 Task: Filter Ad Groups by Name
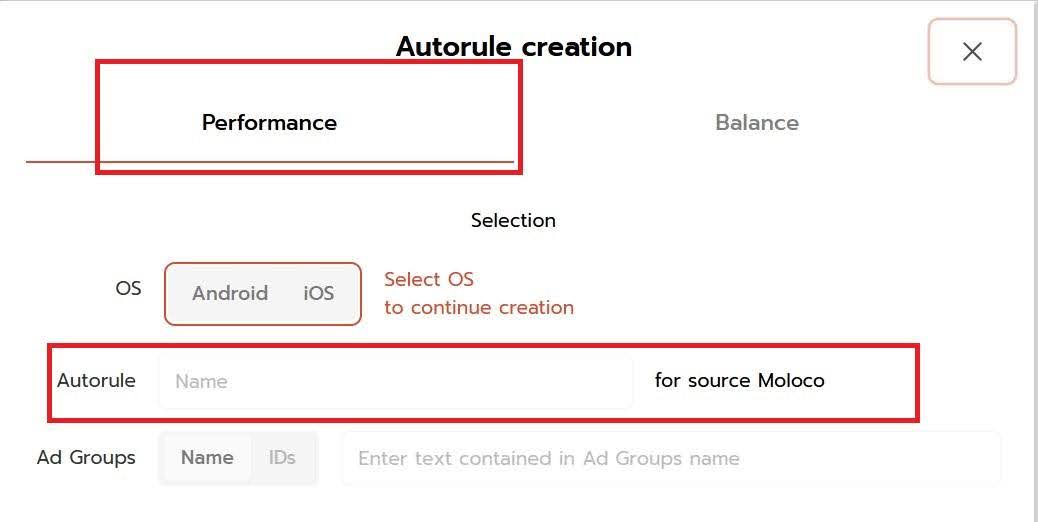207,458
